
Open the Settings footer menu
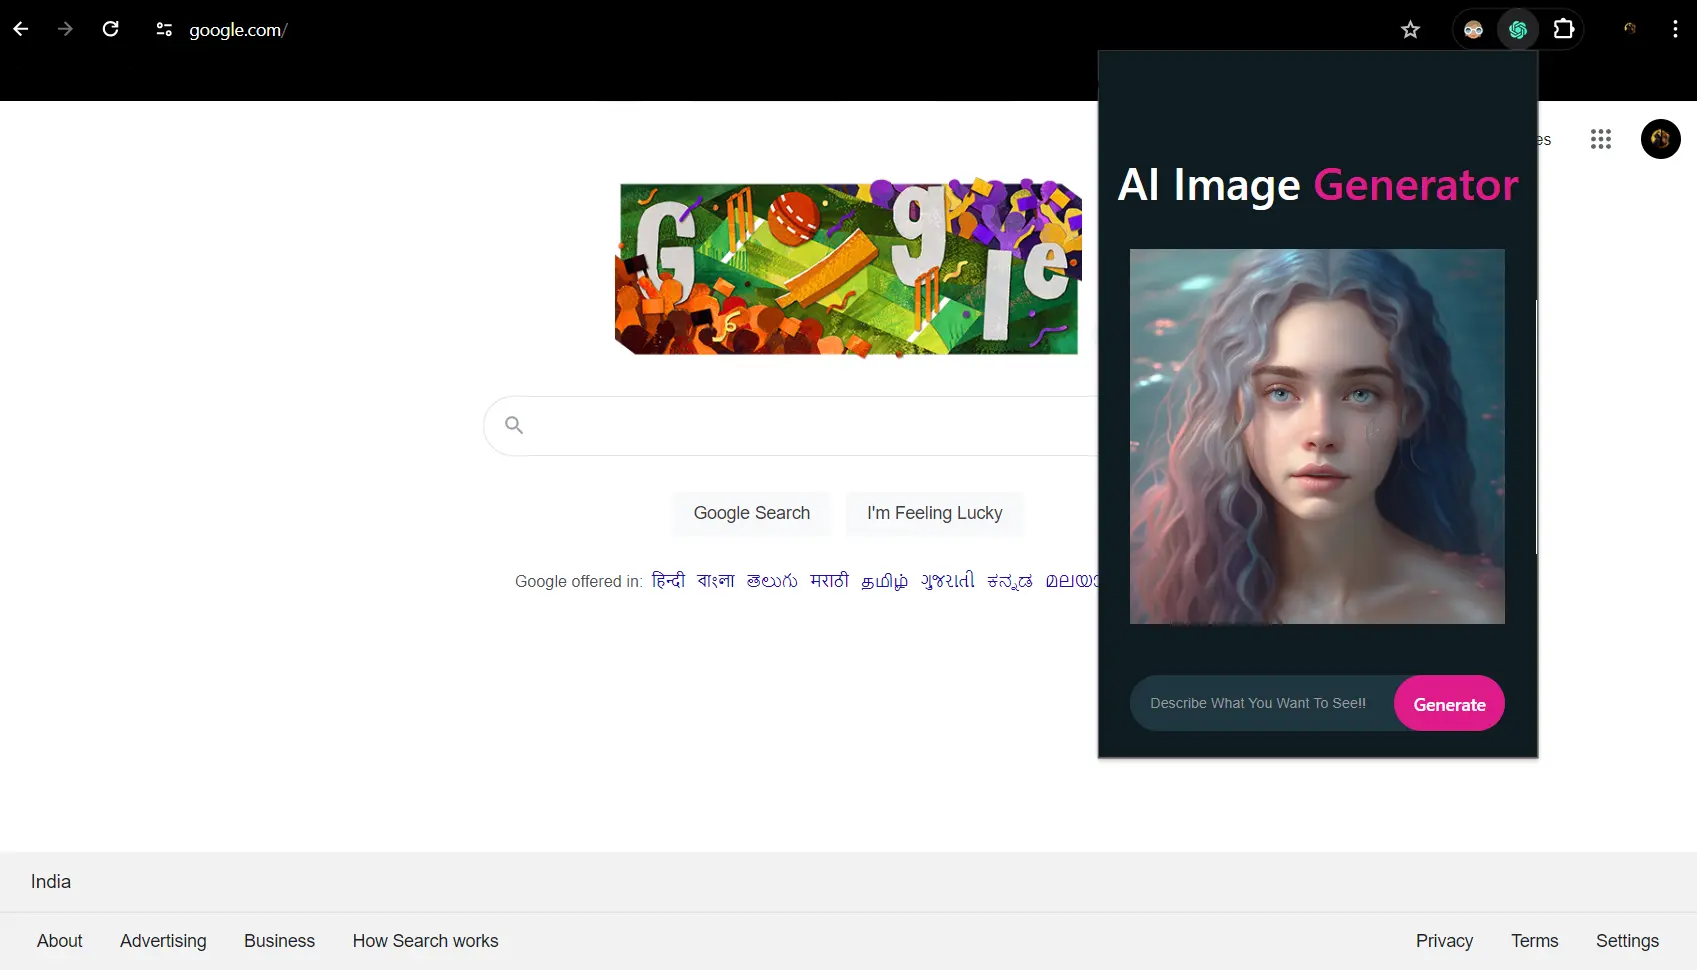[1627, 941]
